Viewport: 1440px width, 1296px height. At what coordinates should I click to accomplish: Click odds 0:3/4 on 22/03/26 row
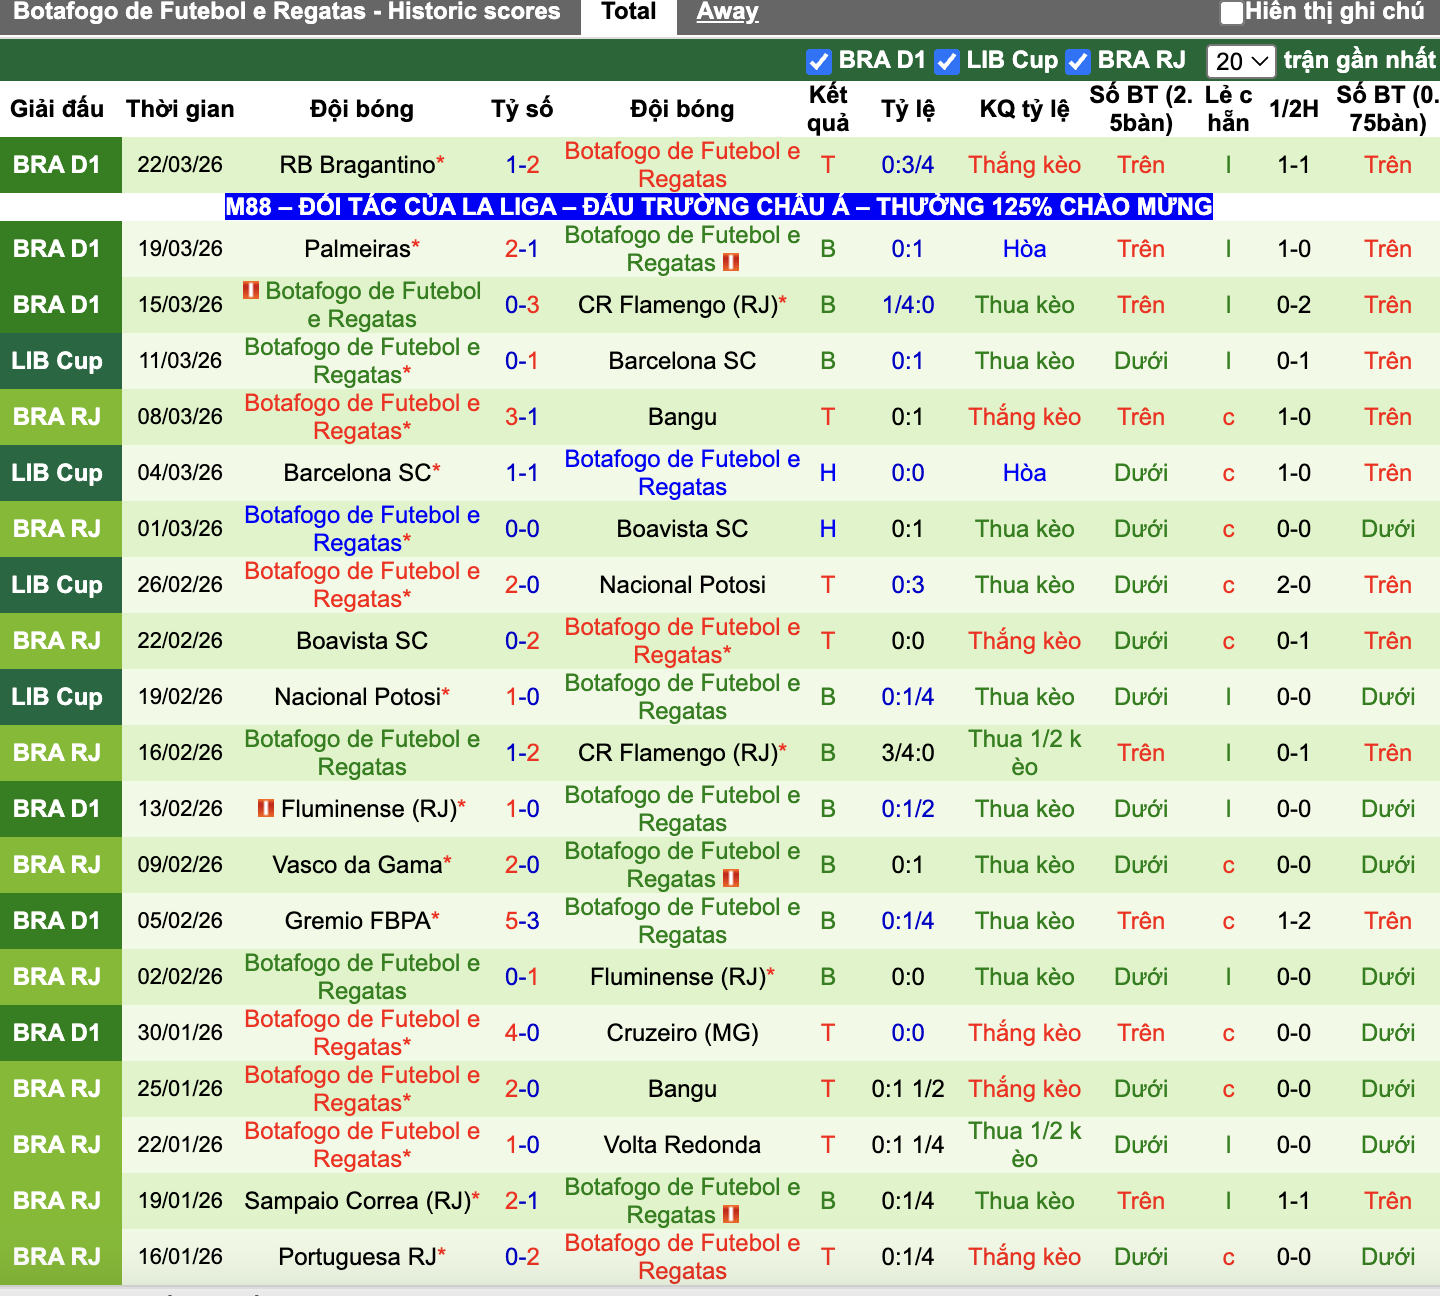[908, 165]
